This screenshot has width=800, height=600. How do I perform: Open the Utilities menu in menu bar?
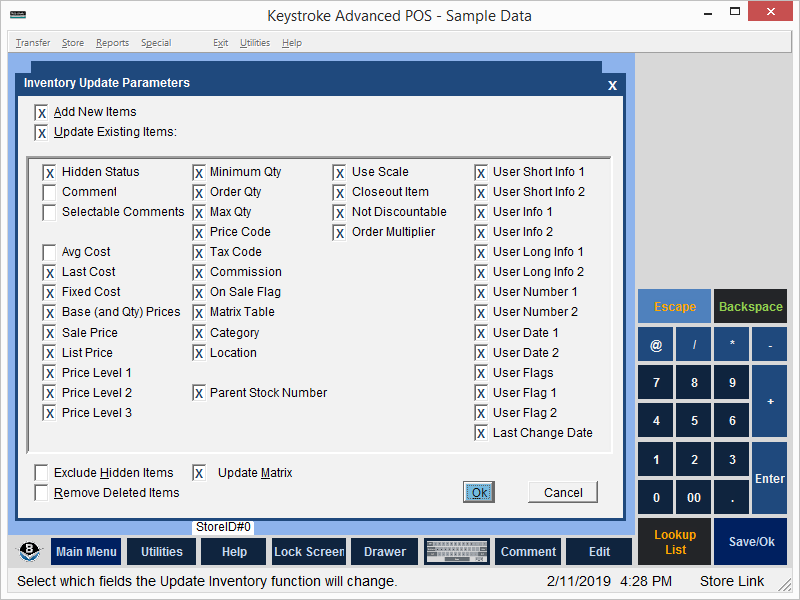point(254,43)
